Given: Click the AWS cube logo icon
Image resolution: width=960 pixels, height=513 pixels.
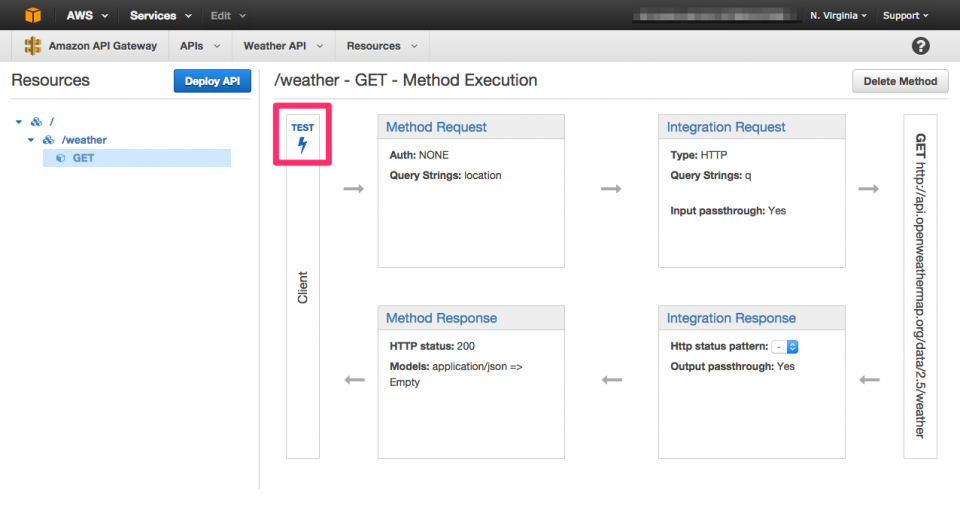Looking at the screenshot, I should point(33,15).
